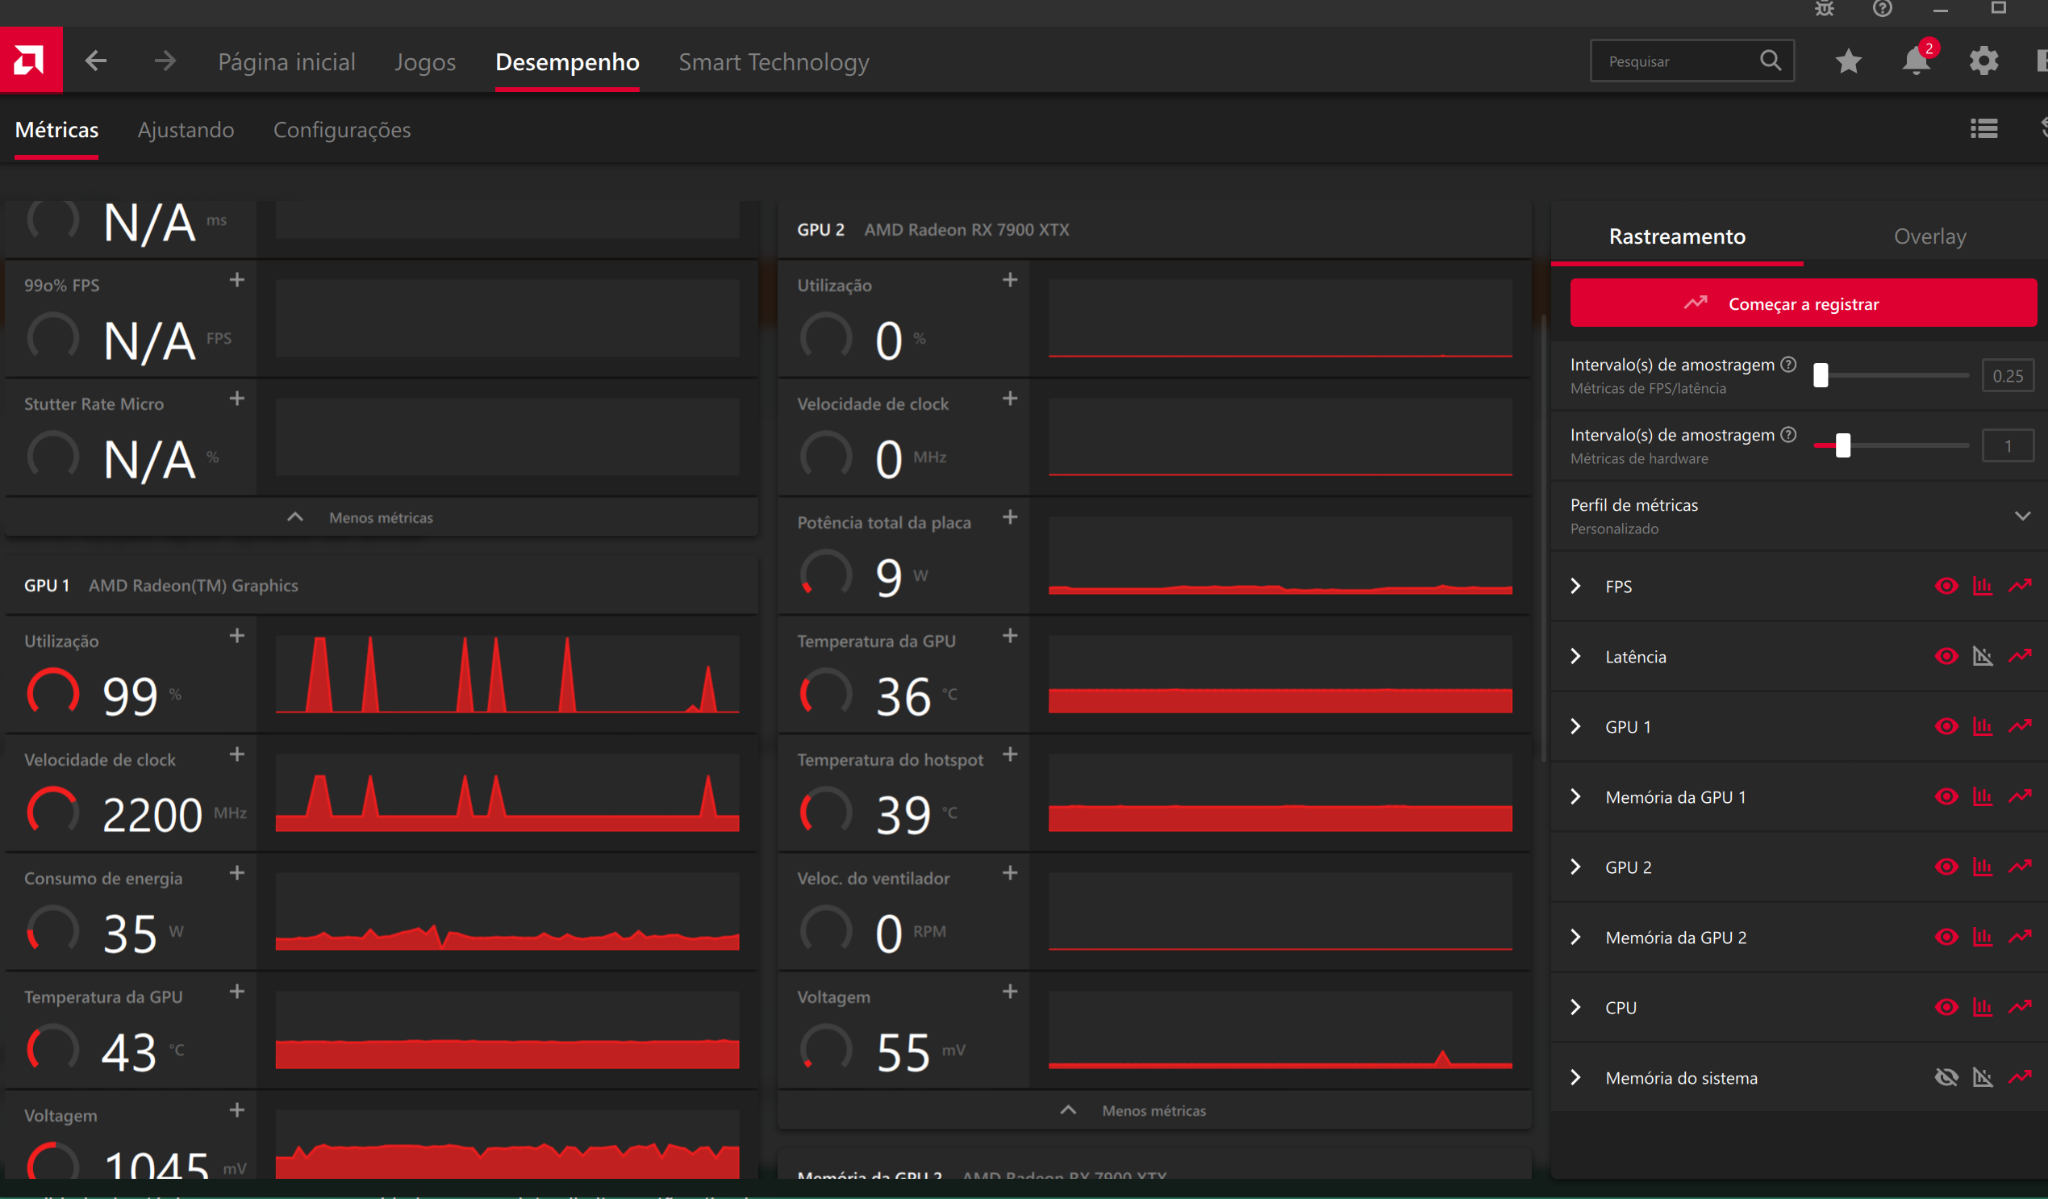
Task: Adjust hardware metrics sampling slider
Action: point(1843,445)
